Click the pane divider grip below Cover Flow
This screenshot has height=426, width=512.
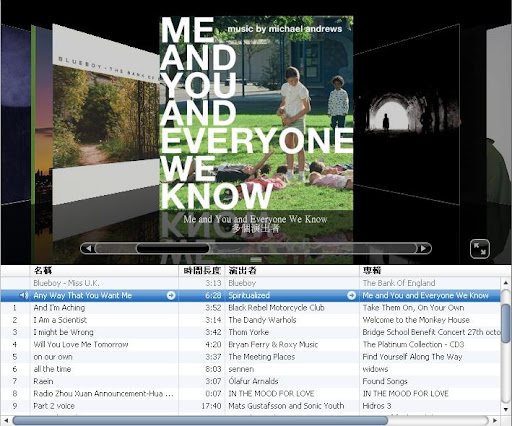click(256, 260)
